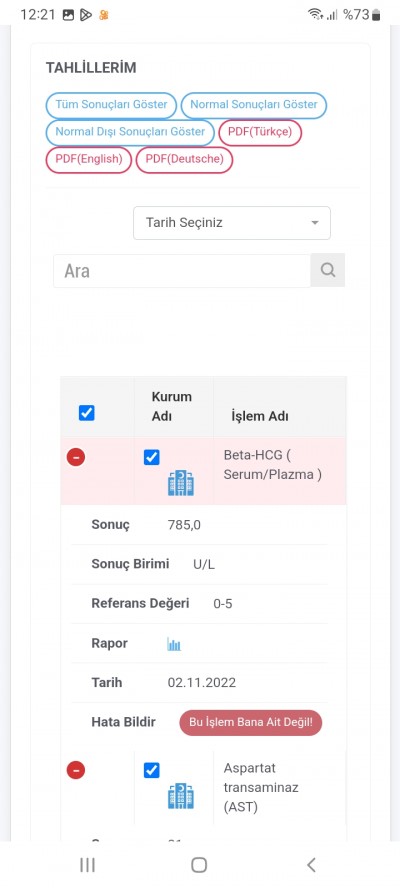Open the Beta-HCG report chart icon
400x888 pixels.
(174, 644)
